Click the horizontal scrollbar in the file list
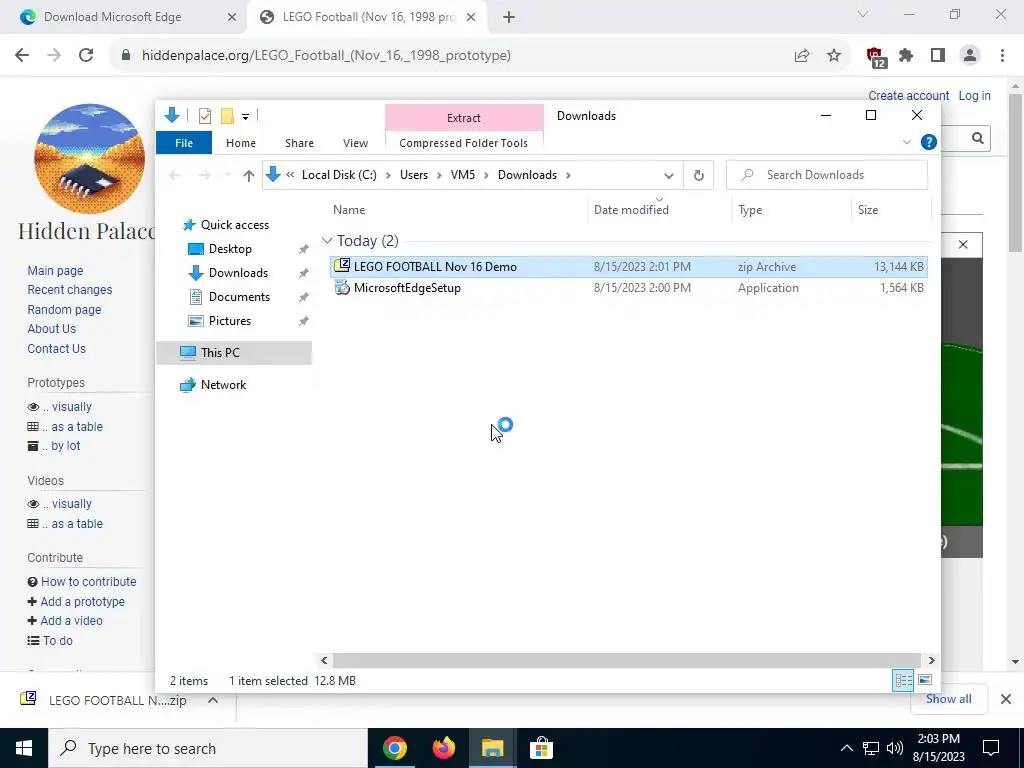The image size is (1024, 768). 626,660
